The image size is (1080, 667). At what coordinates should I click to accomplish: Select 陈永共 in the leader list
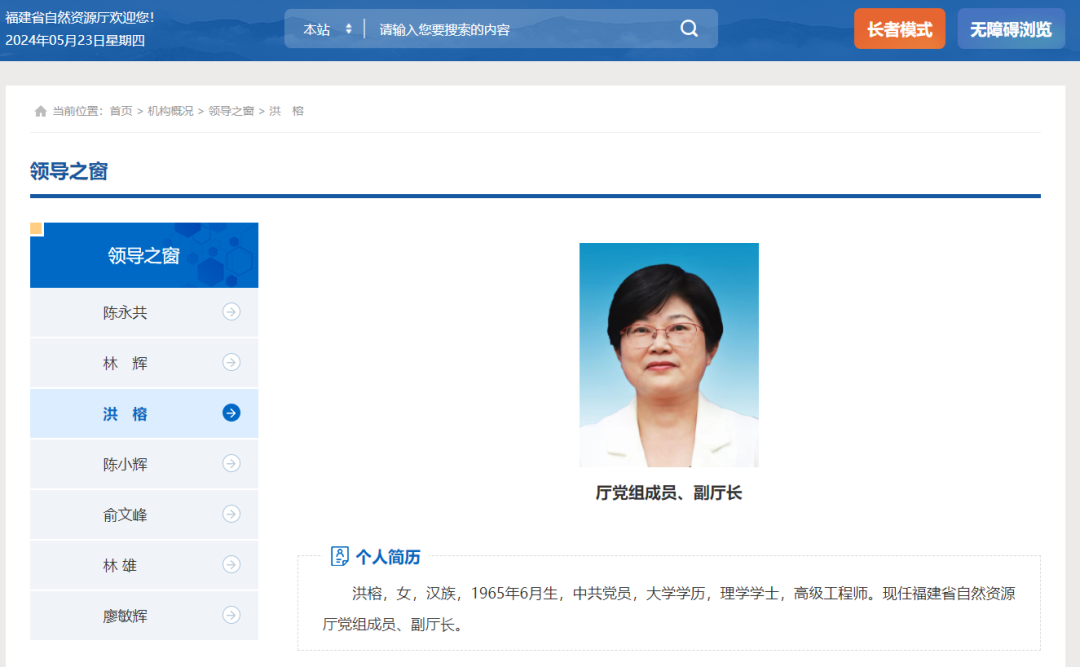tap(144, 312)
